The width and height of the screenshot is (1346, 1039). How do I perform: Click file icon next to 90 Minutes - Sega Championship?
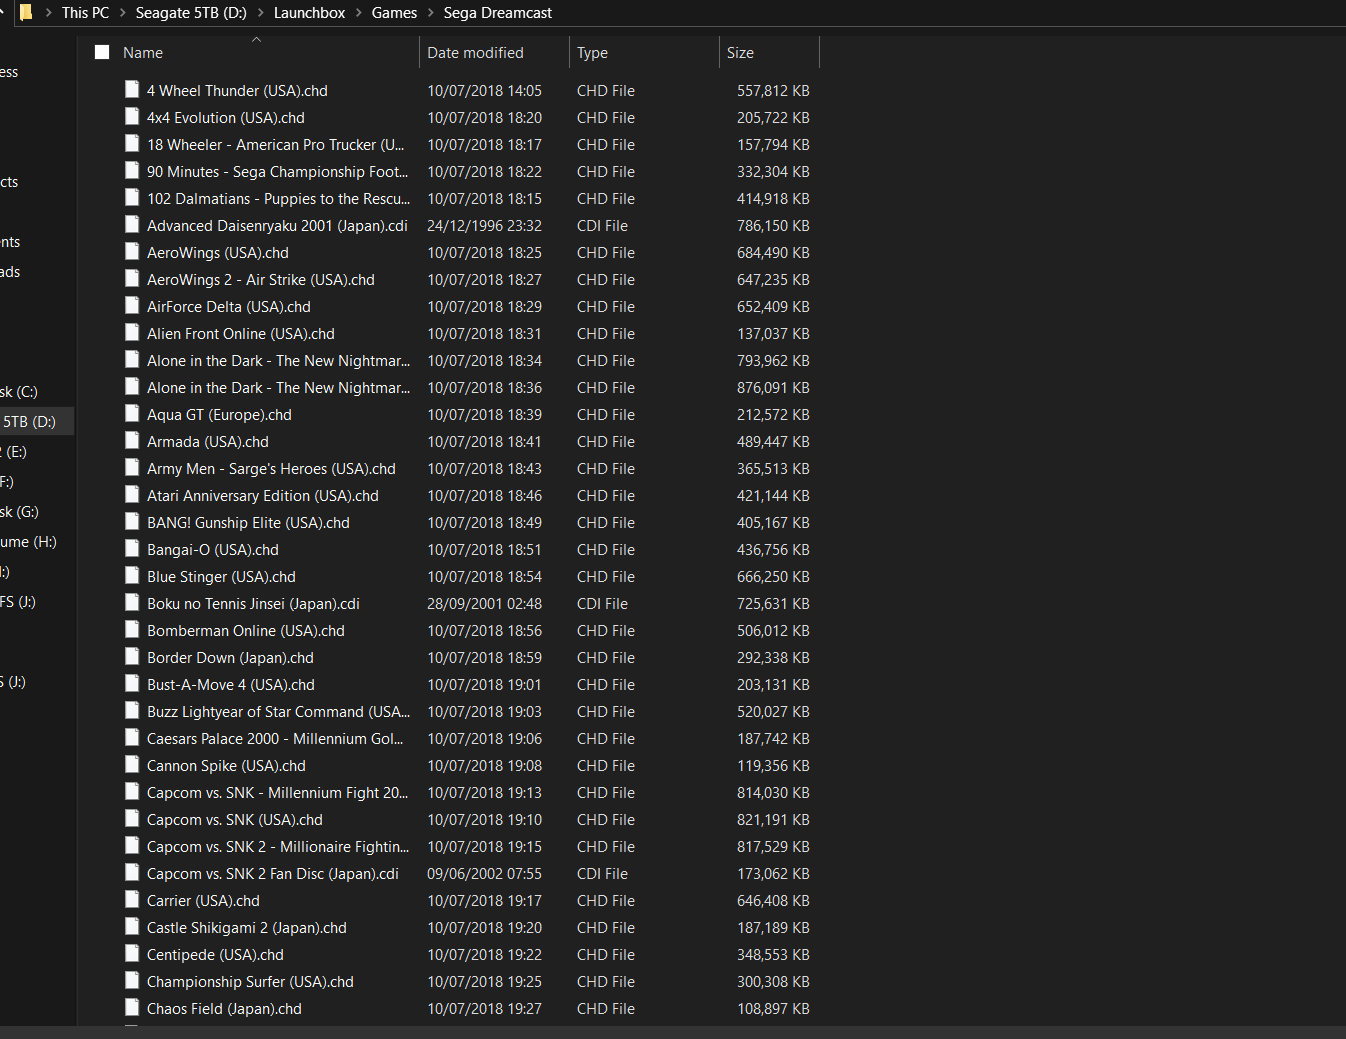(x=132, y=170)
